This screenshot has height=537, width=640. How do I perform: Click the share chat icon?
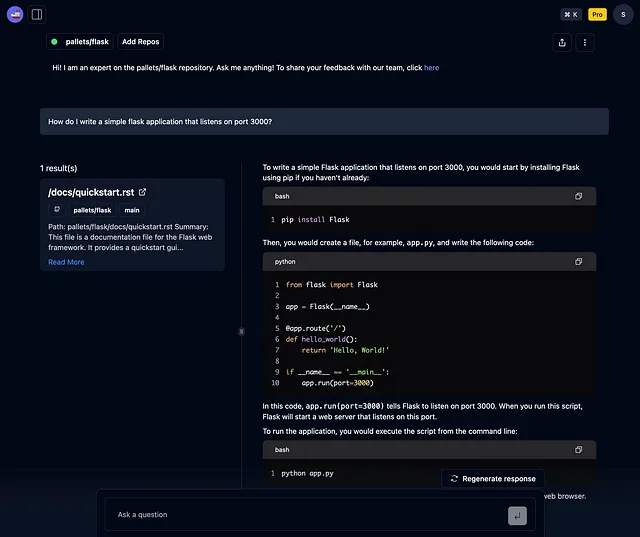(x=562, y=42)
